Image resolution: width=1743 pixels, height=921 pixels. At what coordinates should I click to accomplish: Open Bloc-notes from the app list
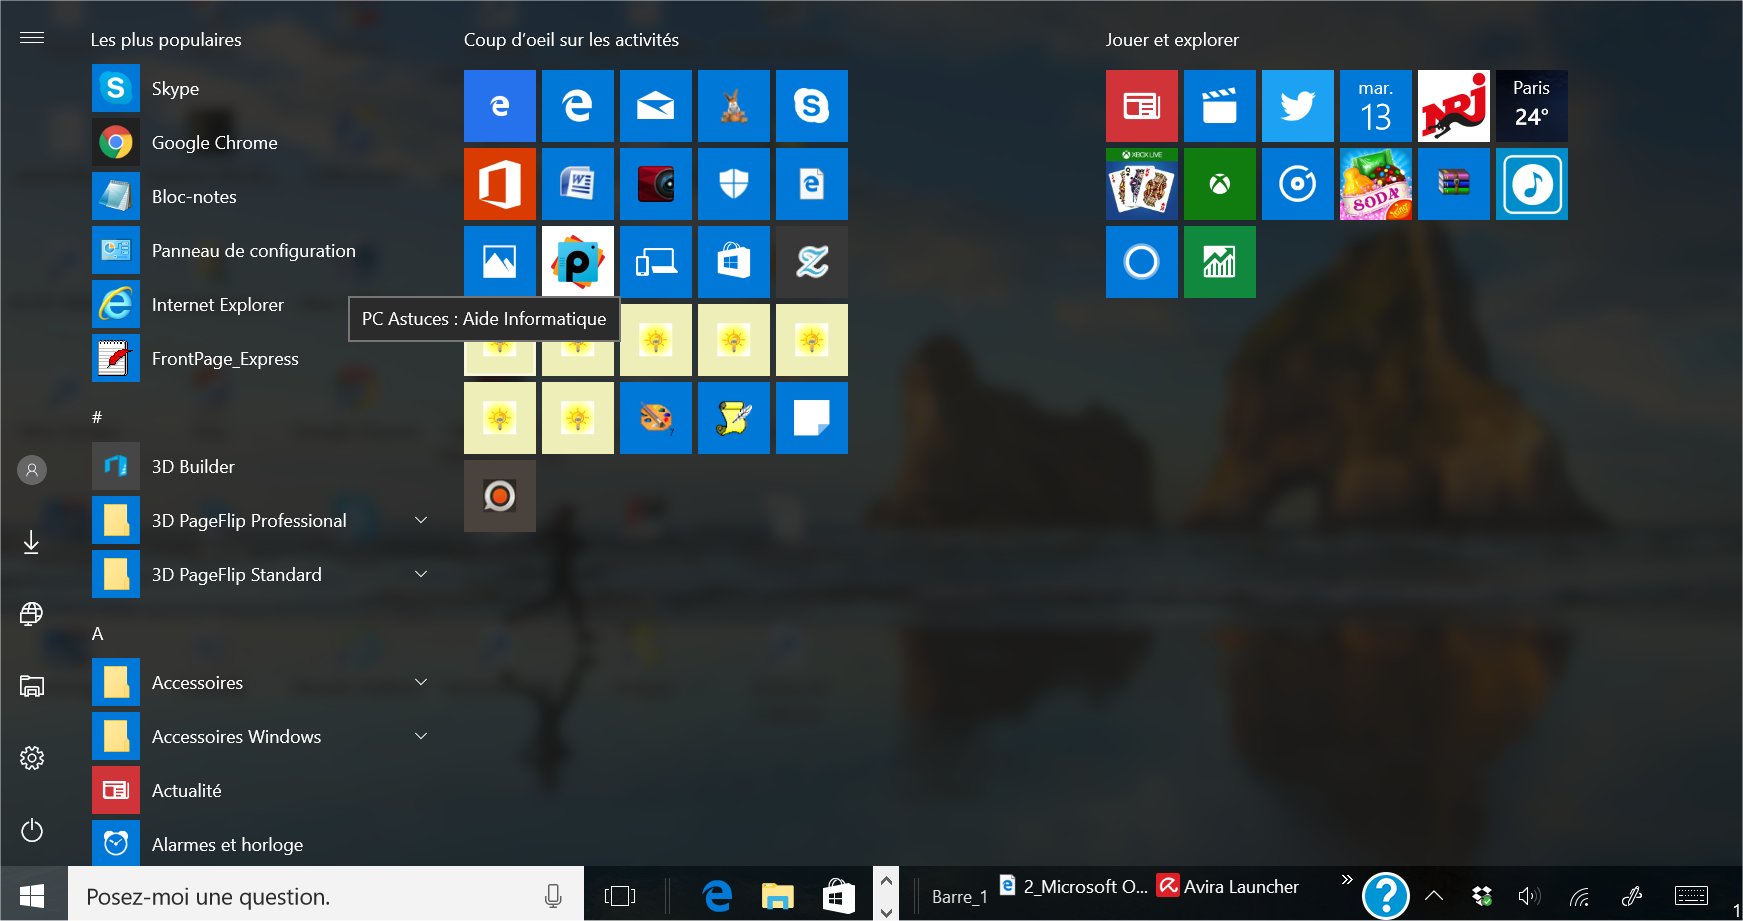[x=262, y=196]
